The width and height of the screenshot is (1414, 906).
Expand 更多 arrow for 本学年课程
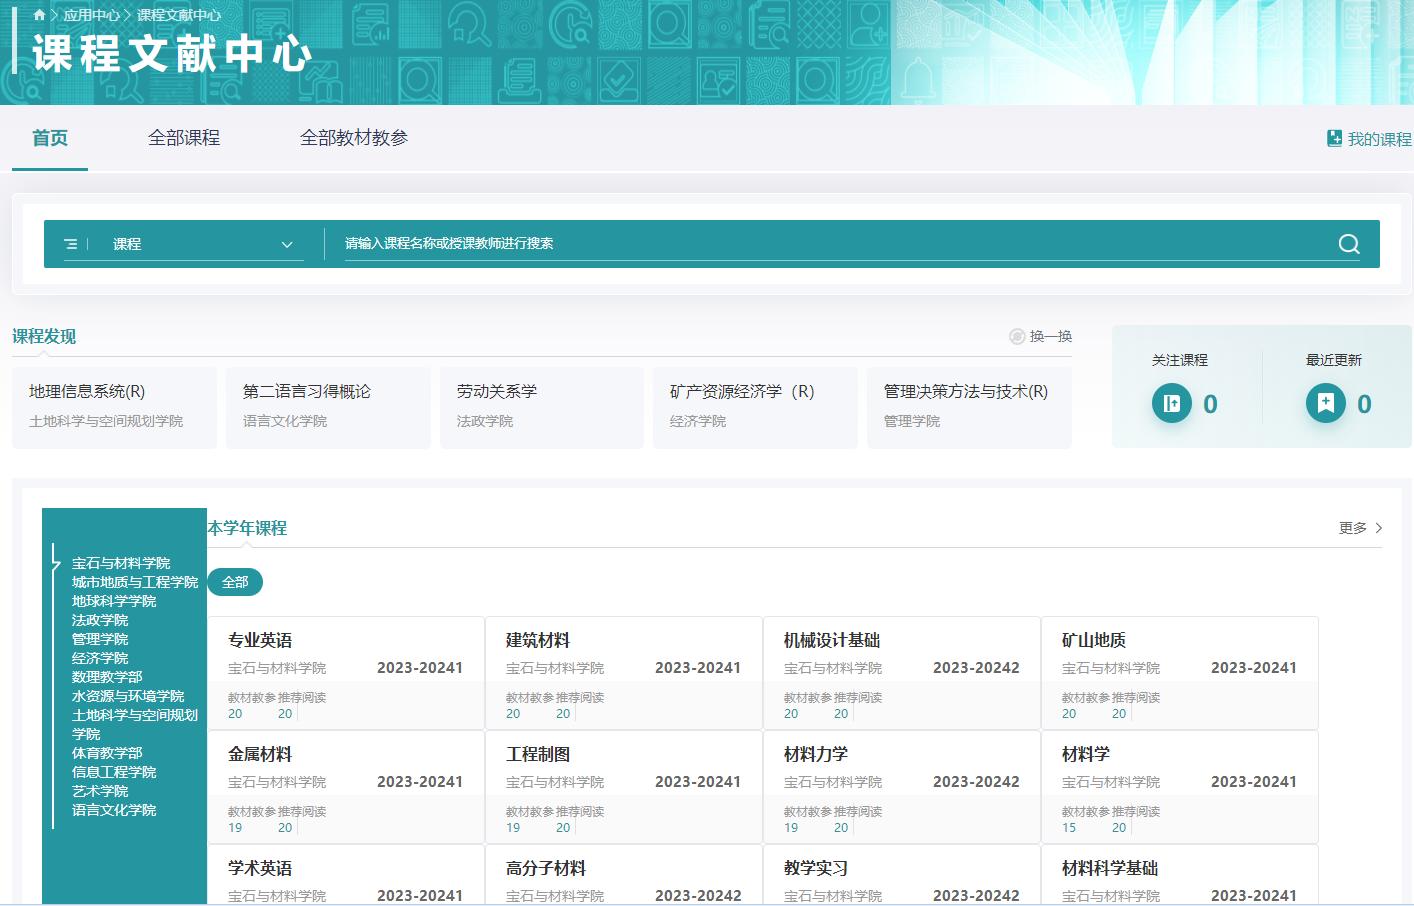1379,528
